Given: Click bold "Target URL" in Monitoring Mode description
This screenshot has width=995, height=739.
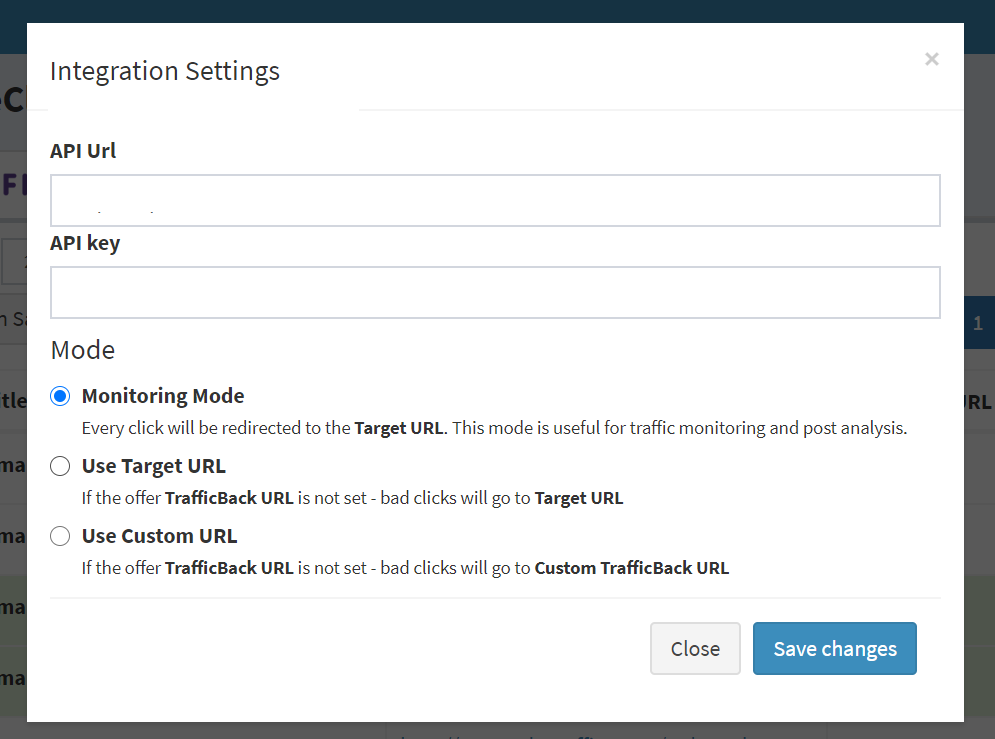Looking at the screenshot, I should (399, 428).
